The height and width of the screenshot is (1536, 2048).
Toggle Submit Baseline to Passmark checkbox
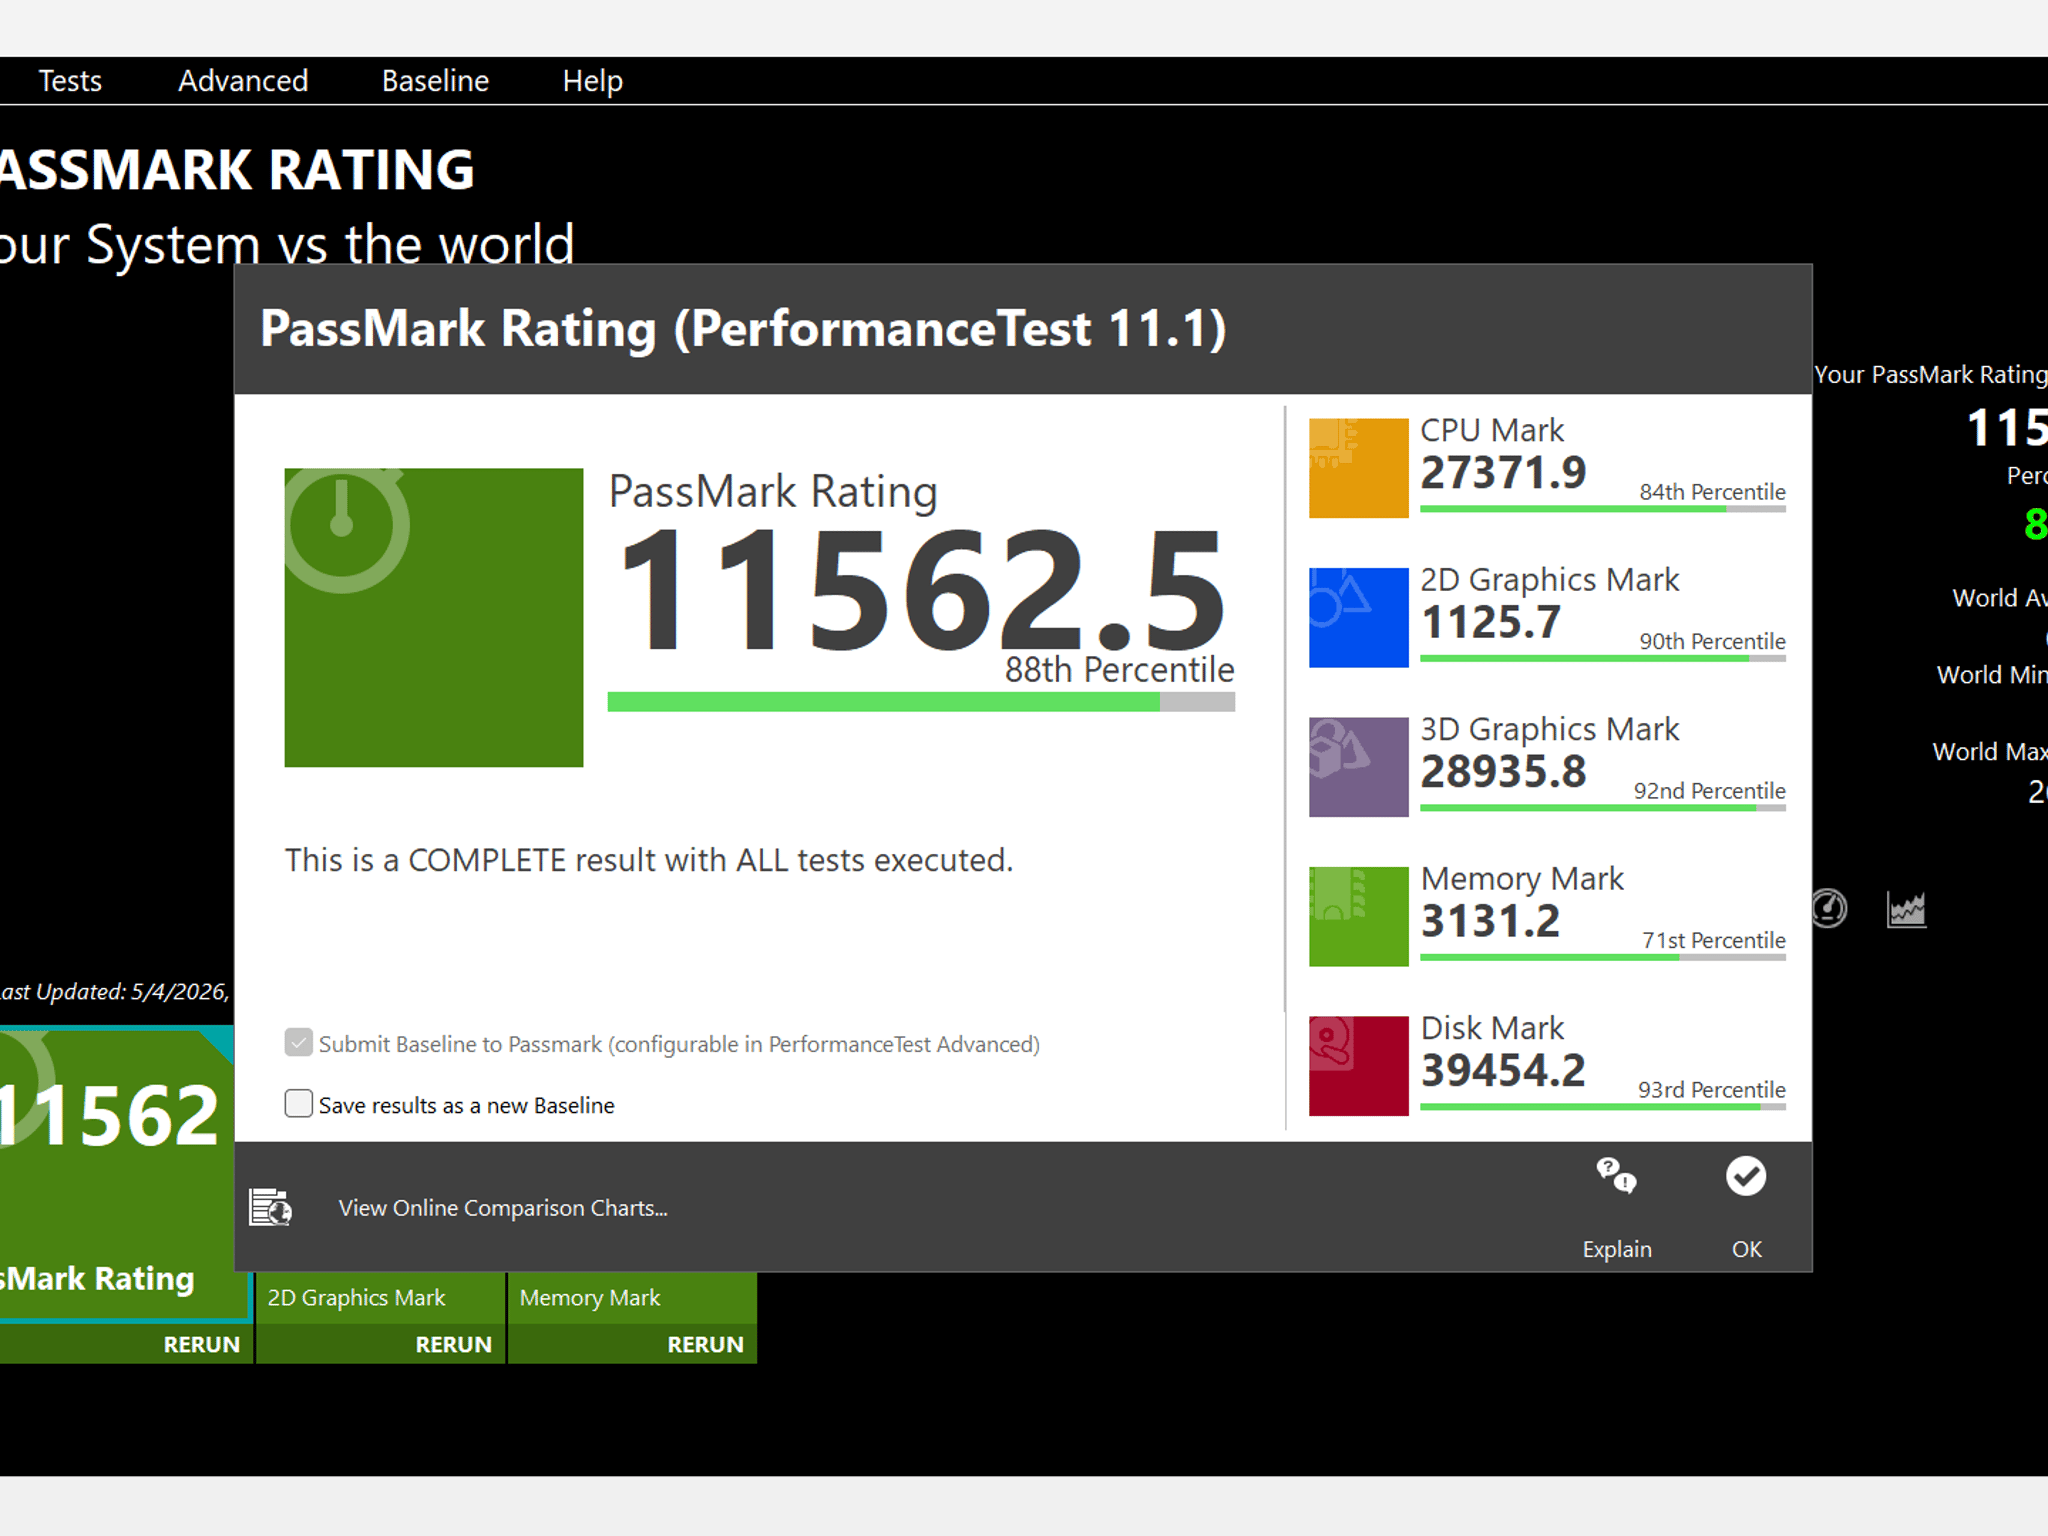tap(298, 1043)
